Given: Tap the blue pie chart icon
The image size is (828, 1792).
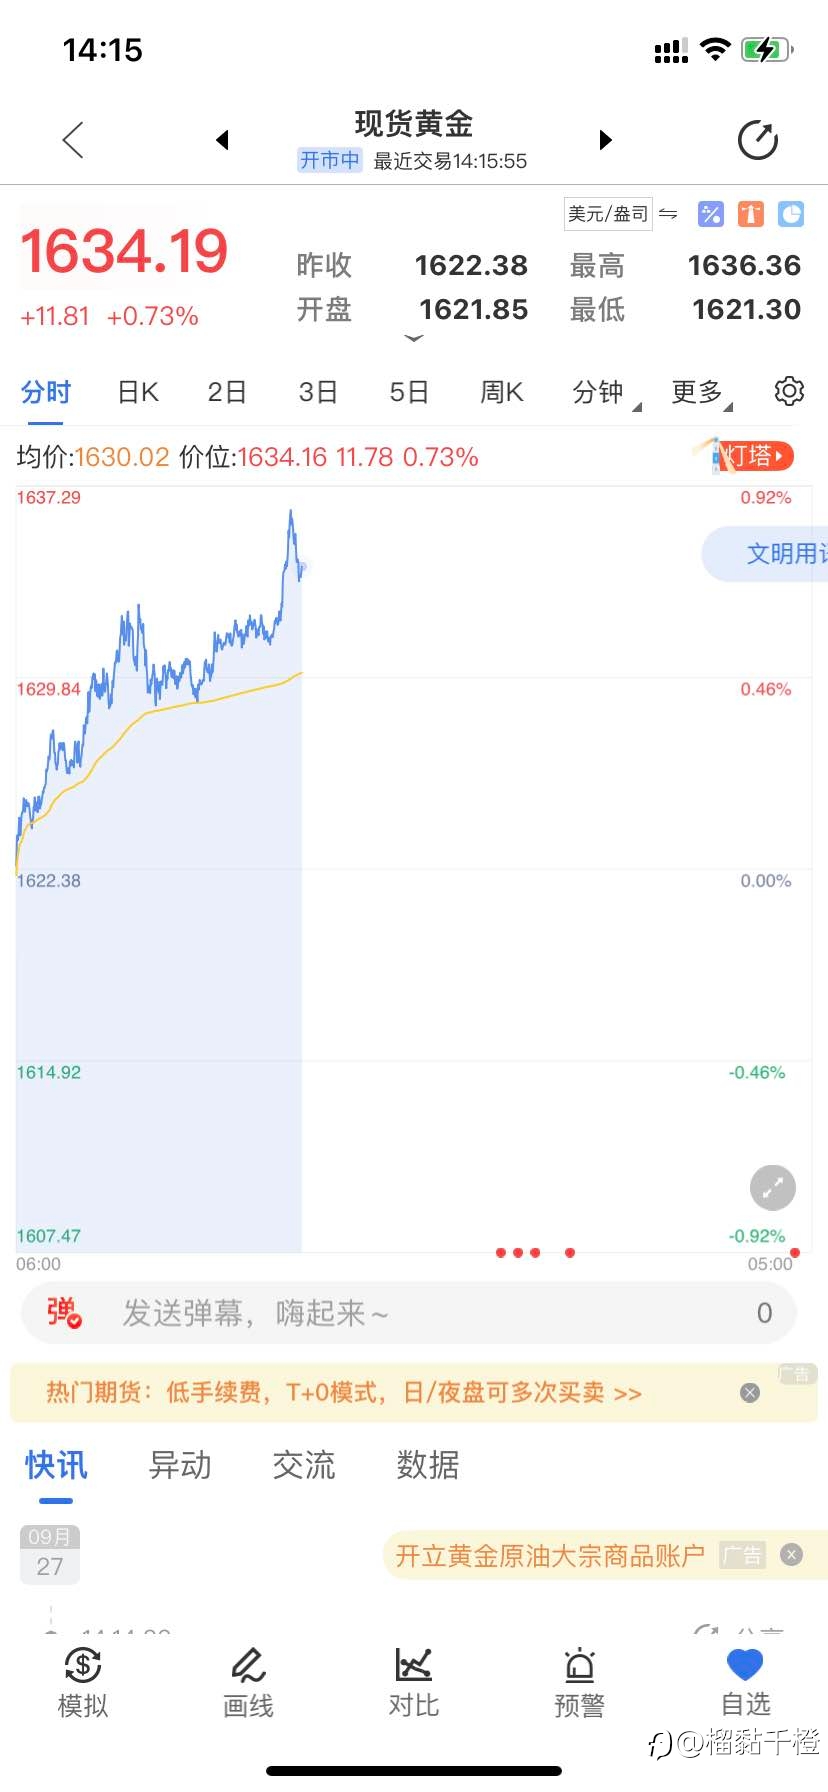Looking at the screenshot, I should (x=791, y=214).
